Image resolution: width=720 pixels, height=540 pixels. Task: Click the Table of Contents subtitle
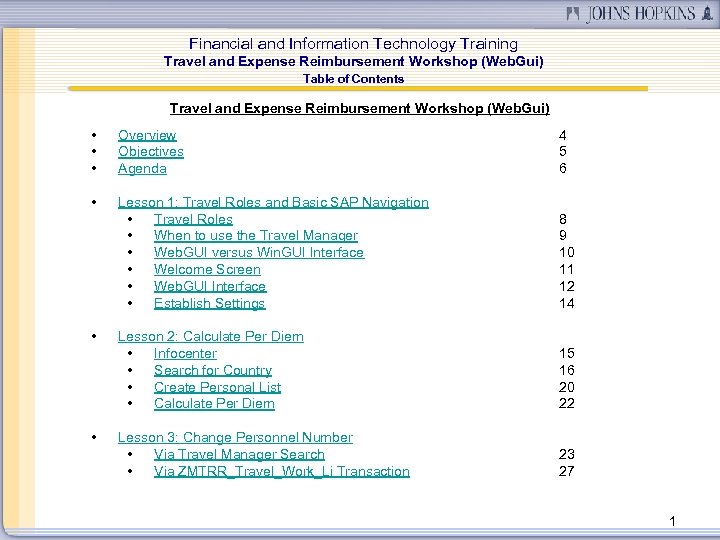[x=353, y=79]
